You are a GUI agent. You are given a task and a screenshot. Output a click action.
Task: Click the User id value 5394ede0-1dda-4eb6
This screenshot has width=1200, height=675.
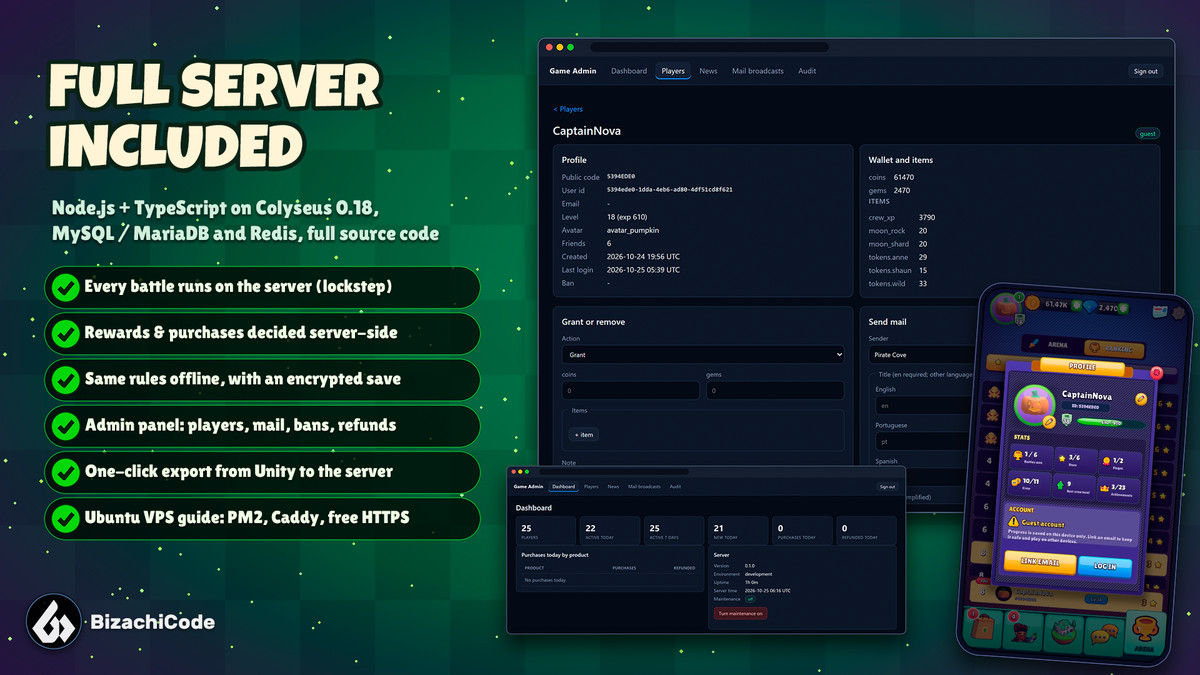[669, 189]
